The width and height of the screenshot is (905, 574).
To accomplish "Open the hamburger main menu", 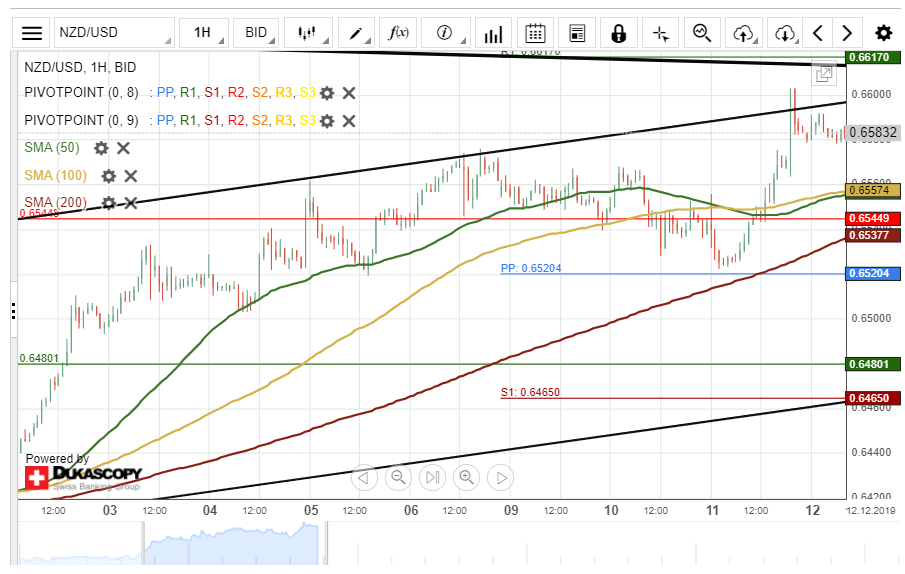I will (32, 33).
